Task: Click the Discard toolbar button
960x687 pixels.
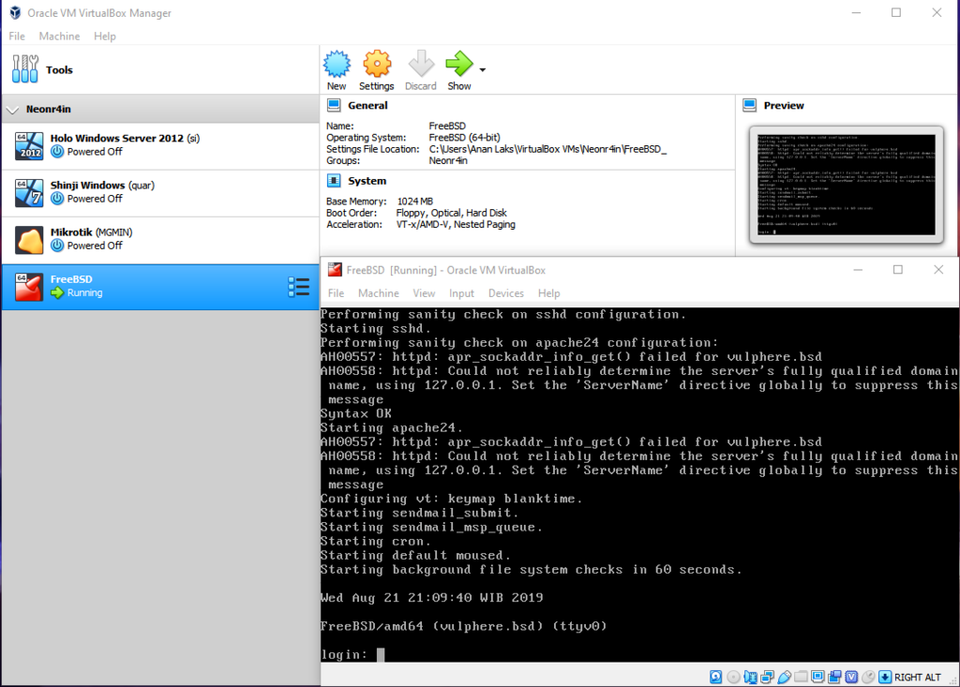Action: click(420, 68)
